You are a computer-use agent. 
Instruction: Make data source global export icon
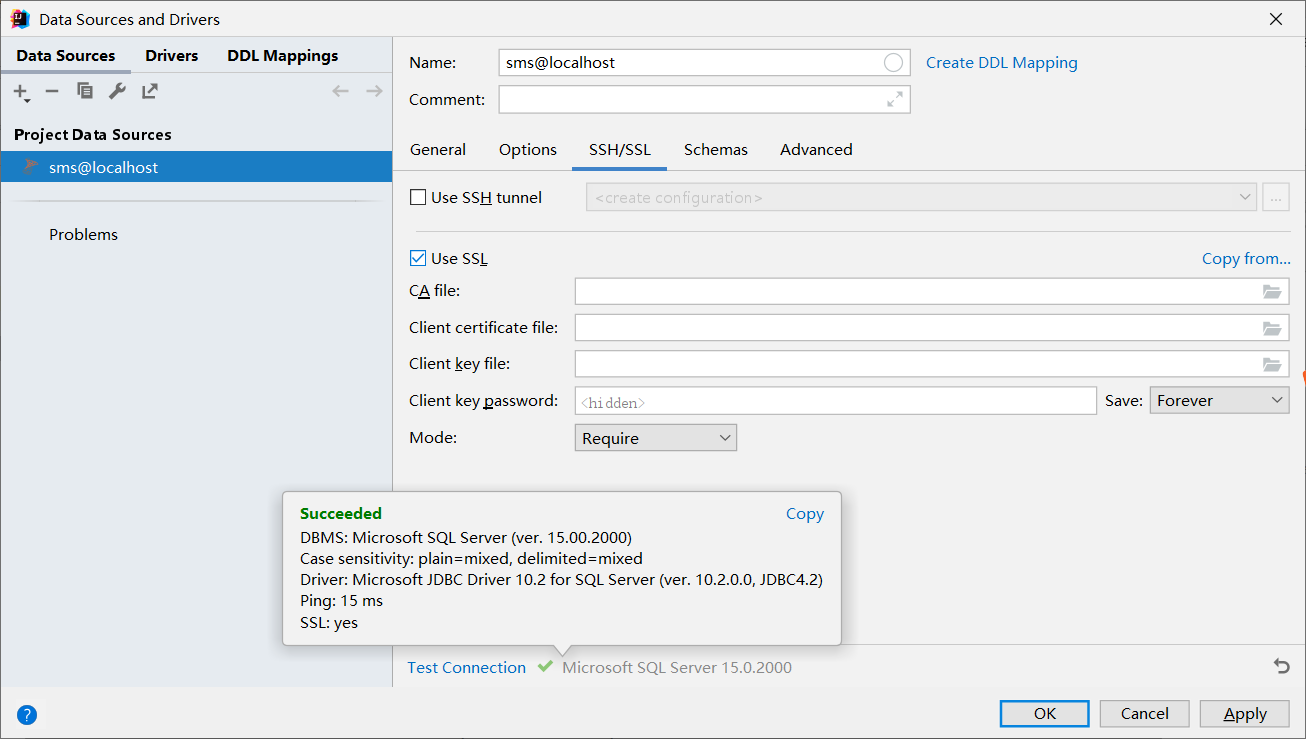pos(150,91)
